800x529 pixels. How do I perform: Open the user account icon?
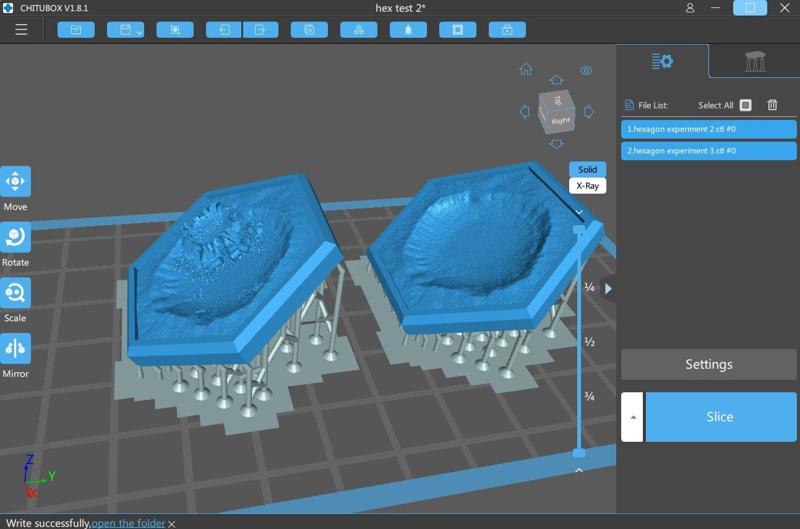point(690,8)
